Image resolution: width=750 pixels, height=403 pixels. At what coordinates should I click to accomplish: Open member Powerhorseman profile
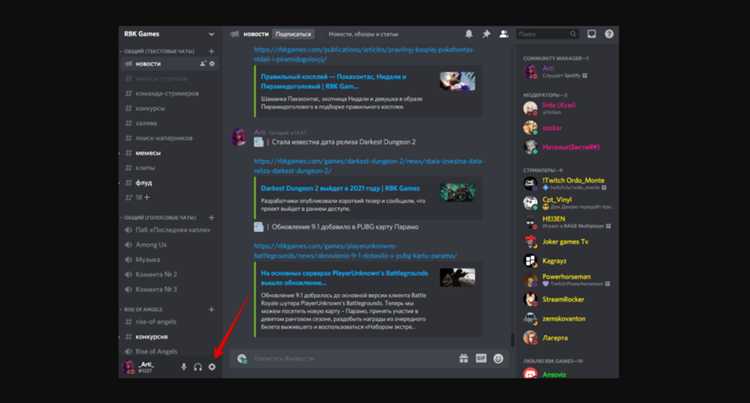click(568, 280)
